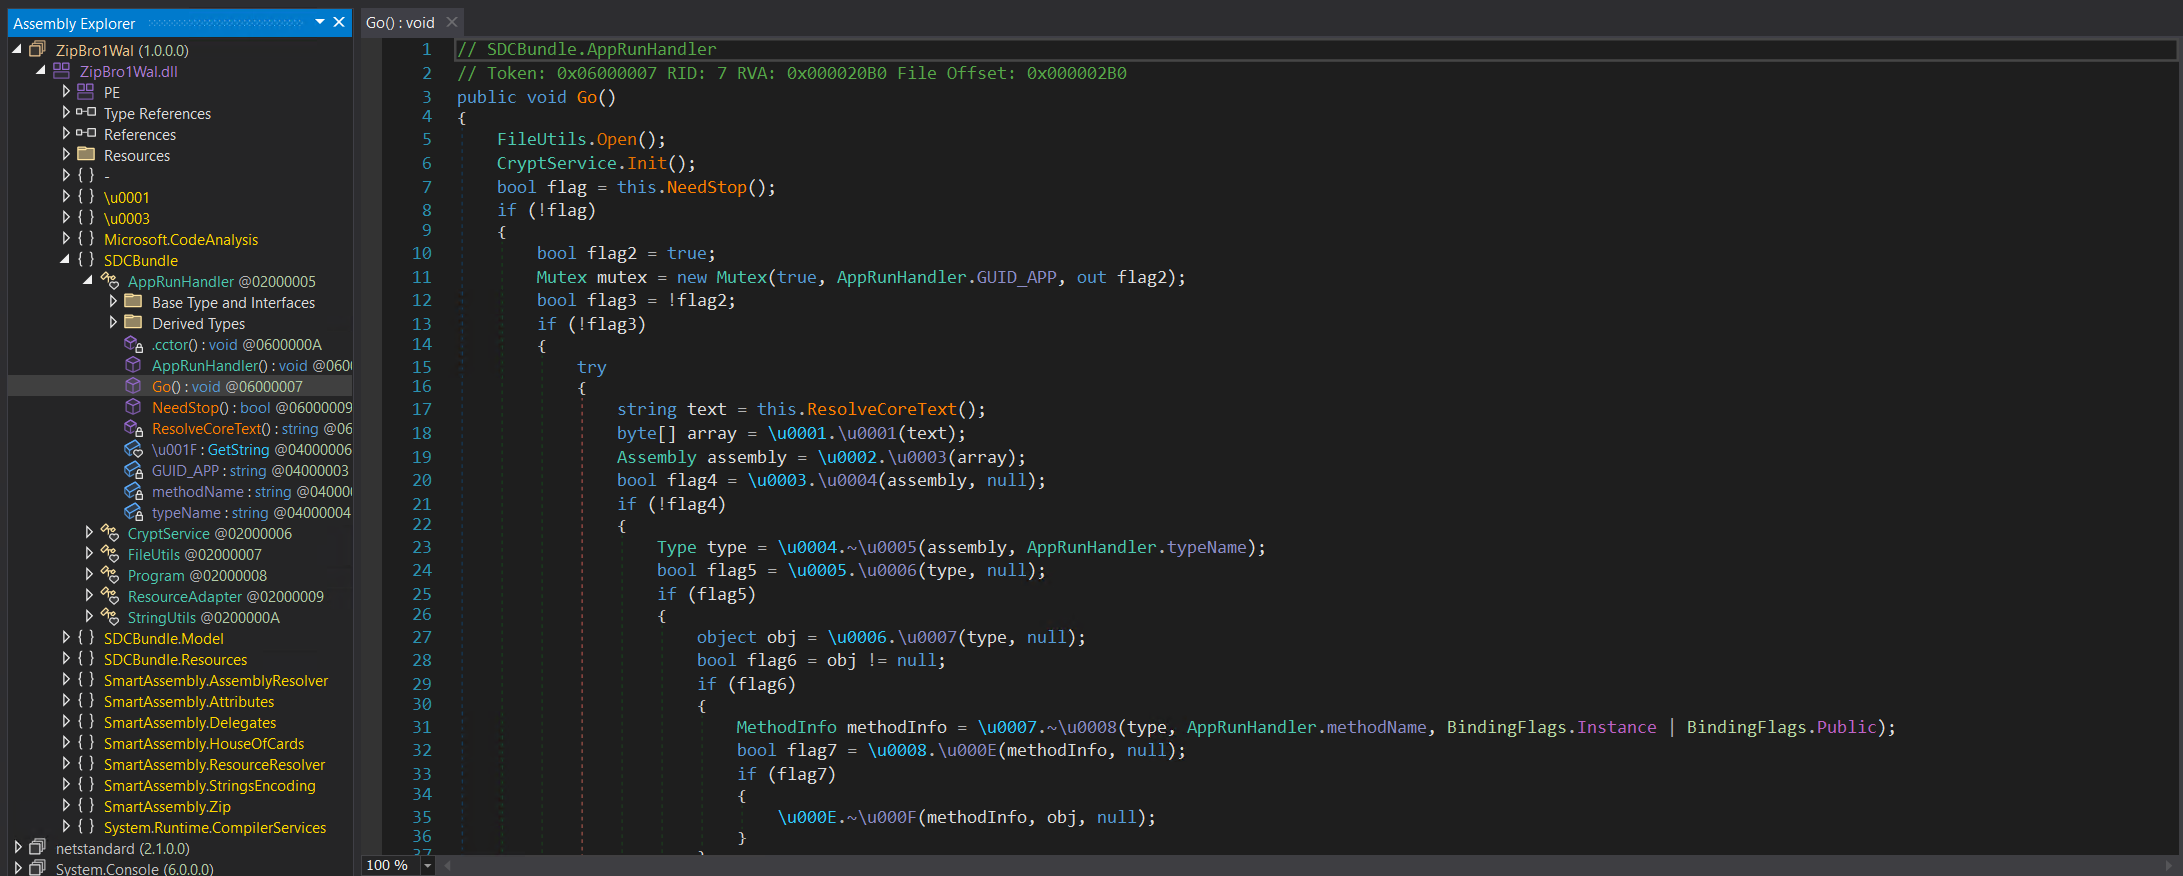2183x876 pixels.
Task: Open the zoom level 100 % dropdown
Action: tap(428, 865)
